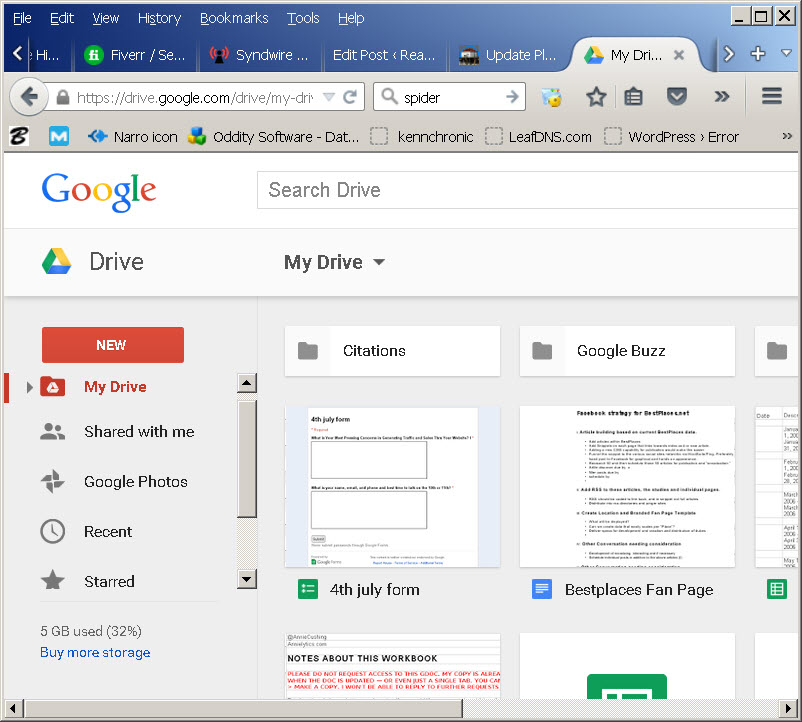Click the sidebar scrollbar down arrow
This screenshot has width=802, height=722.
(247, 579)
